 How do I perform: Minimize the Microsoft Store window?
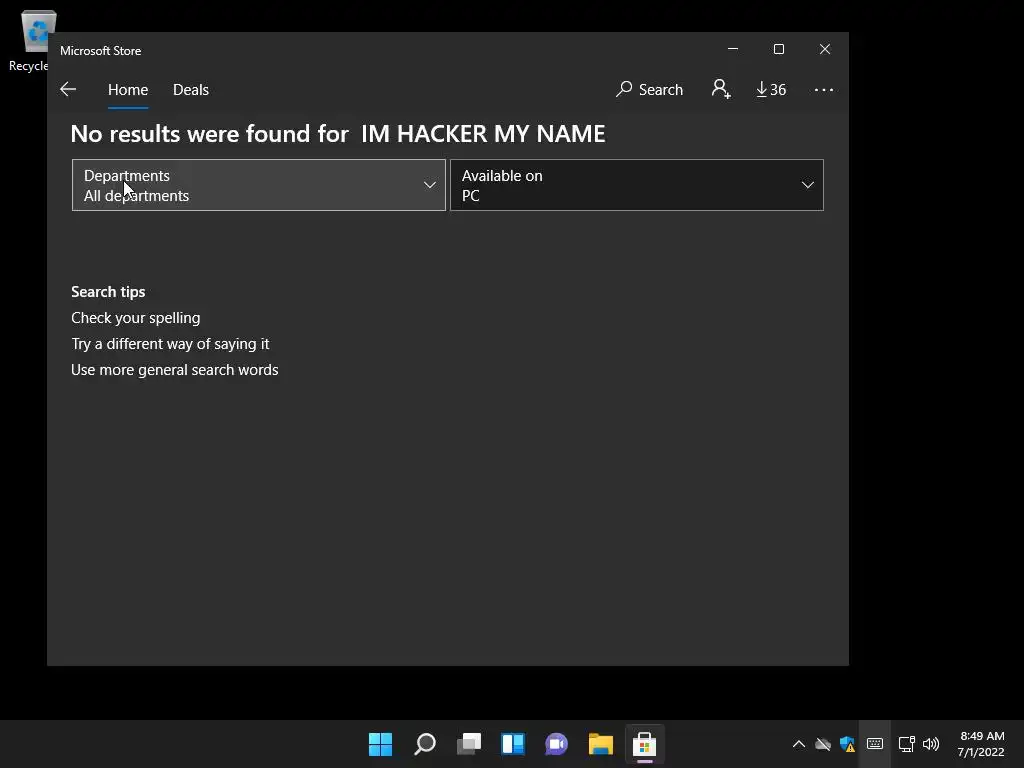click(x=733, y=49)
